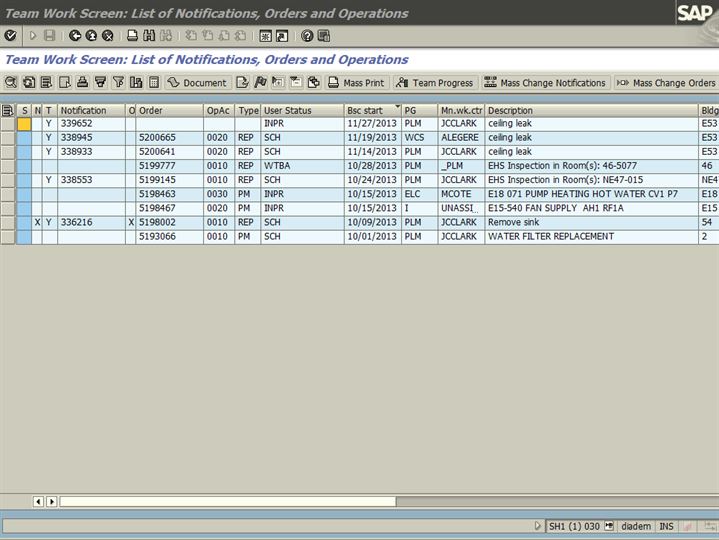Image resolution: width=719 pixels, height=540 pixels.
Task: Click the Cancel icon in the top toolbar
Action: coord(107,35)
